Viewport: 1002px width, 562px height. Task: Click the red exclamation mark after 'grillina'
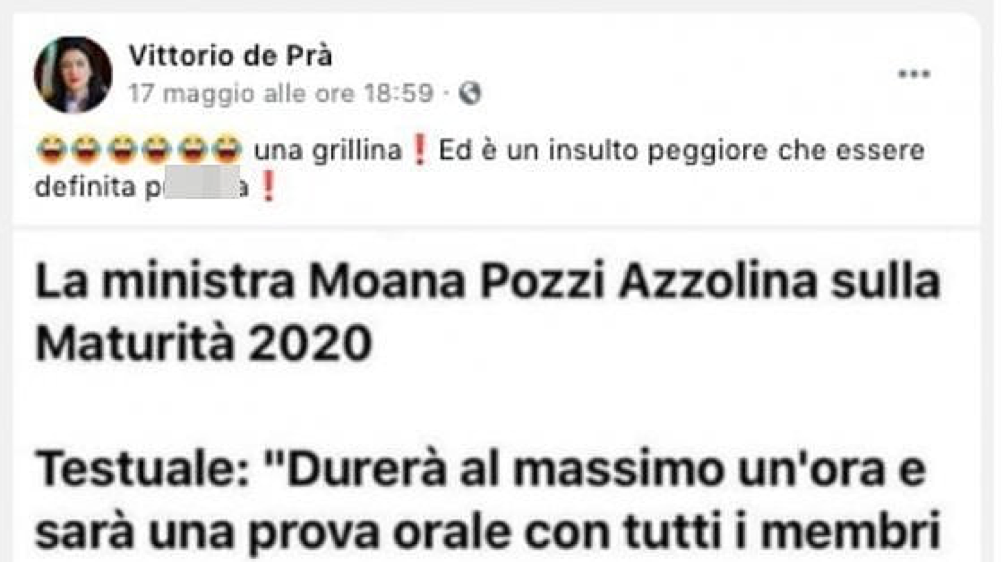[420, 151]
